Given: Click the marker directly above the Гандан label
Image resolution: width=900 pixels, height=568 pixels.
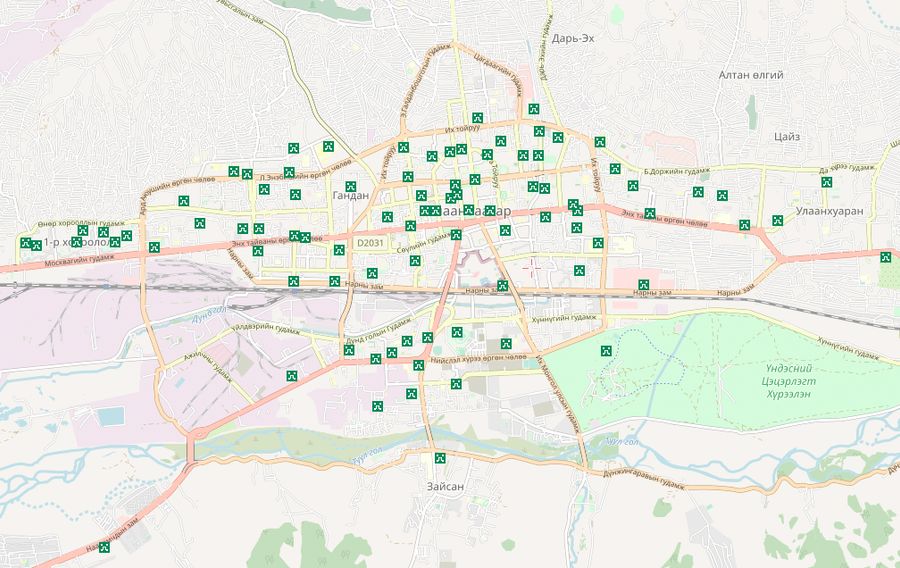Looking at the screenshot, I should (351, 186).
